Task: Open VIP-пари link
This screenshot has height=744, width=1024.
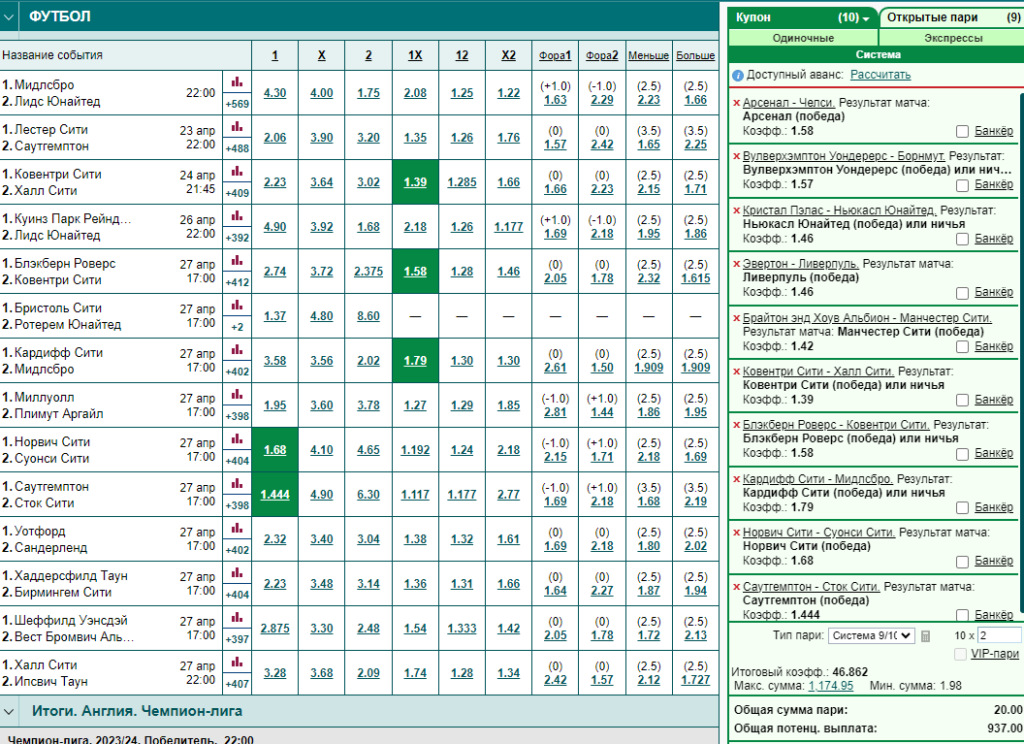Action: (x=995, y=654)
